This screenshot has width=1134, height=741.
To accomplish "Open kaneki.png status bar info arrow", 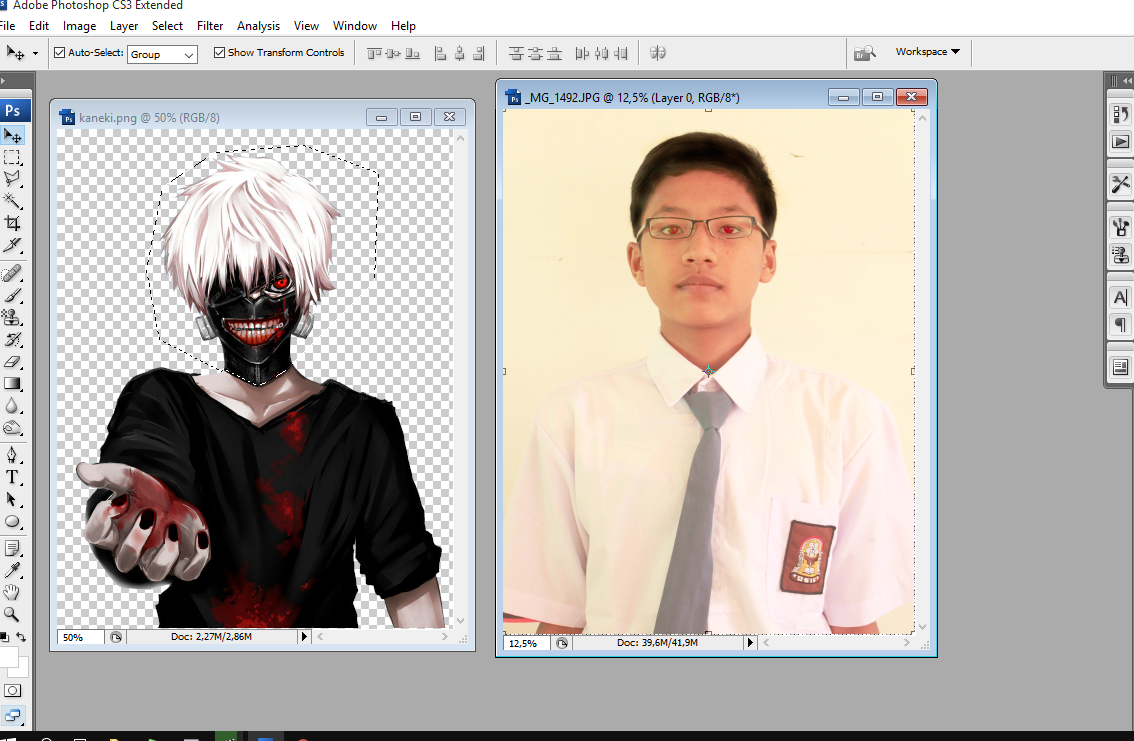I will coord(304,637).
